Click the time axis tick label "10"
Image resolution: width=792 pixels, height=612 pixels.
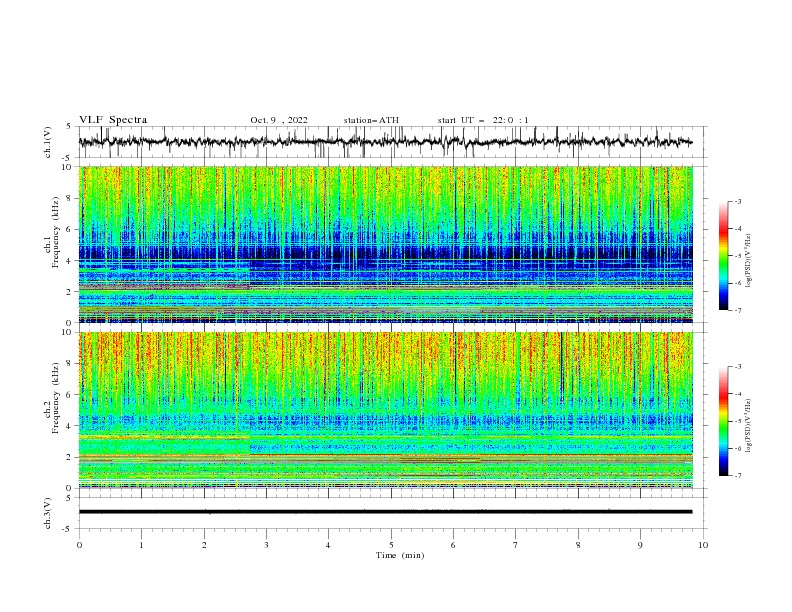pos(703,545)
